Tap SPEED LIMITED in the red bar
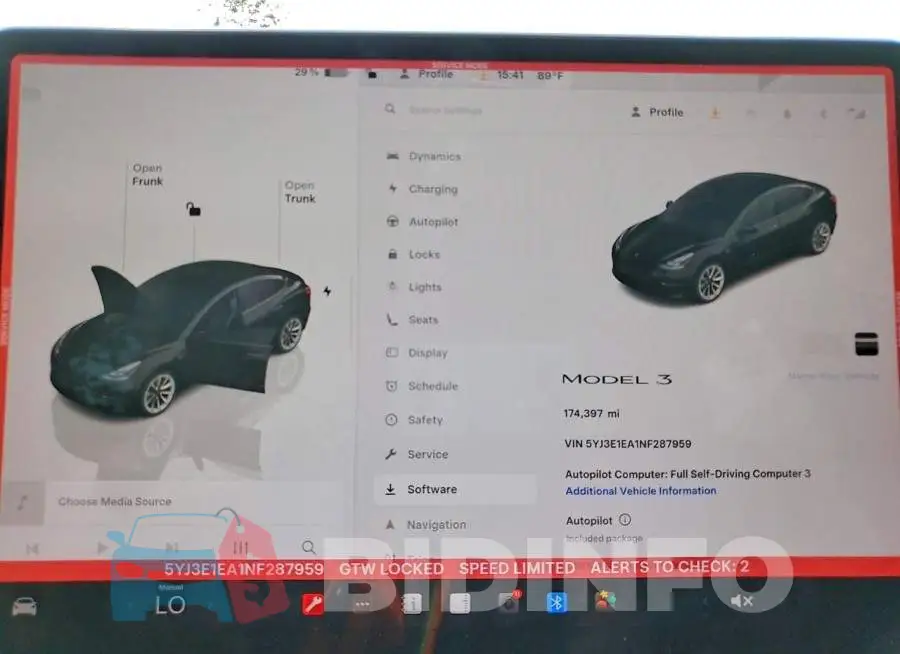The image size is (900, 654). 517,568
